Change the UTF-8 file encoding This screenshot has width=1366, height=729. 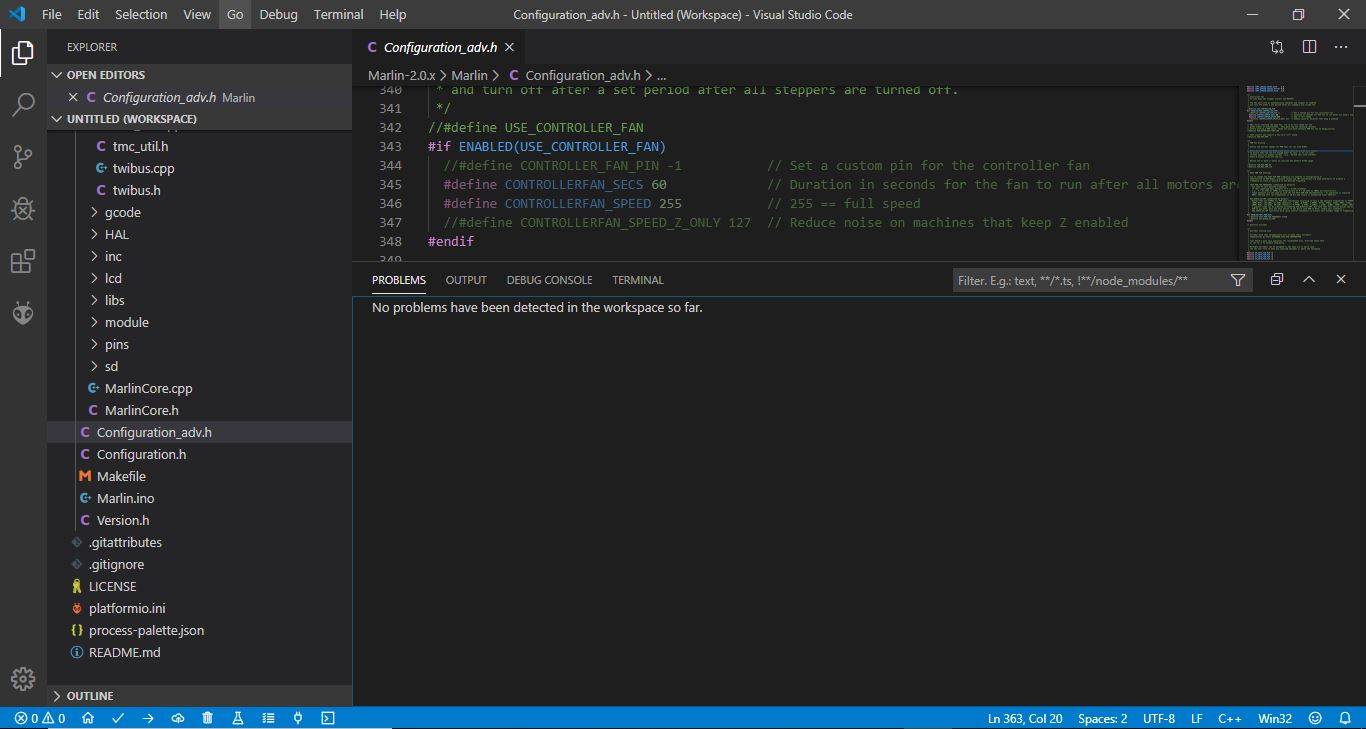(x=1158, y=718)
